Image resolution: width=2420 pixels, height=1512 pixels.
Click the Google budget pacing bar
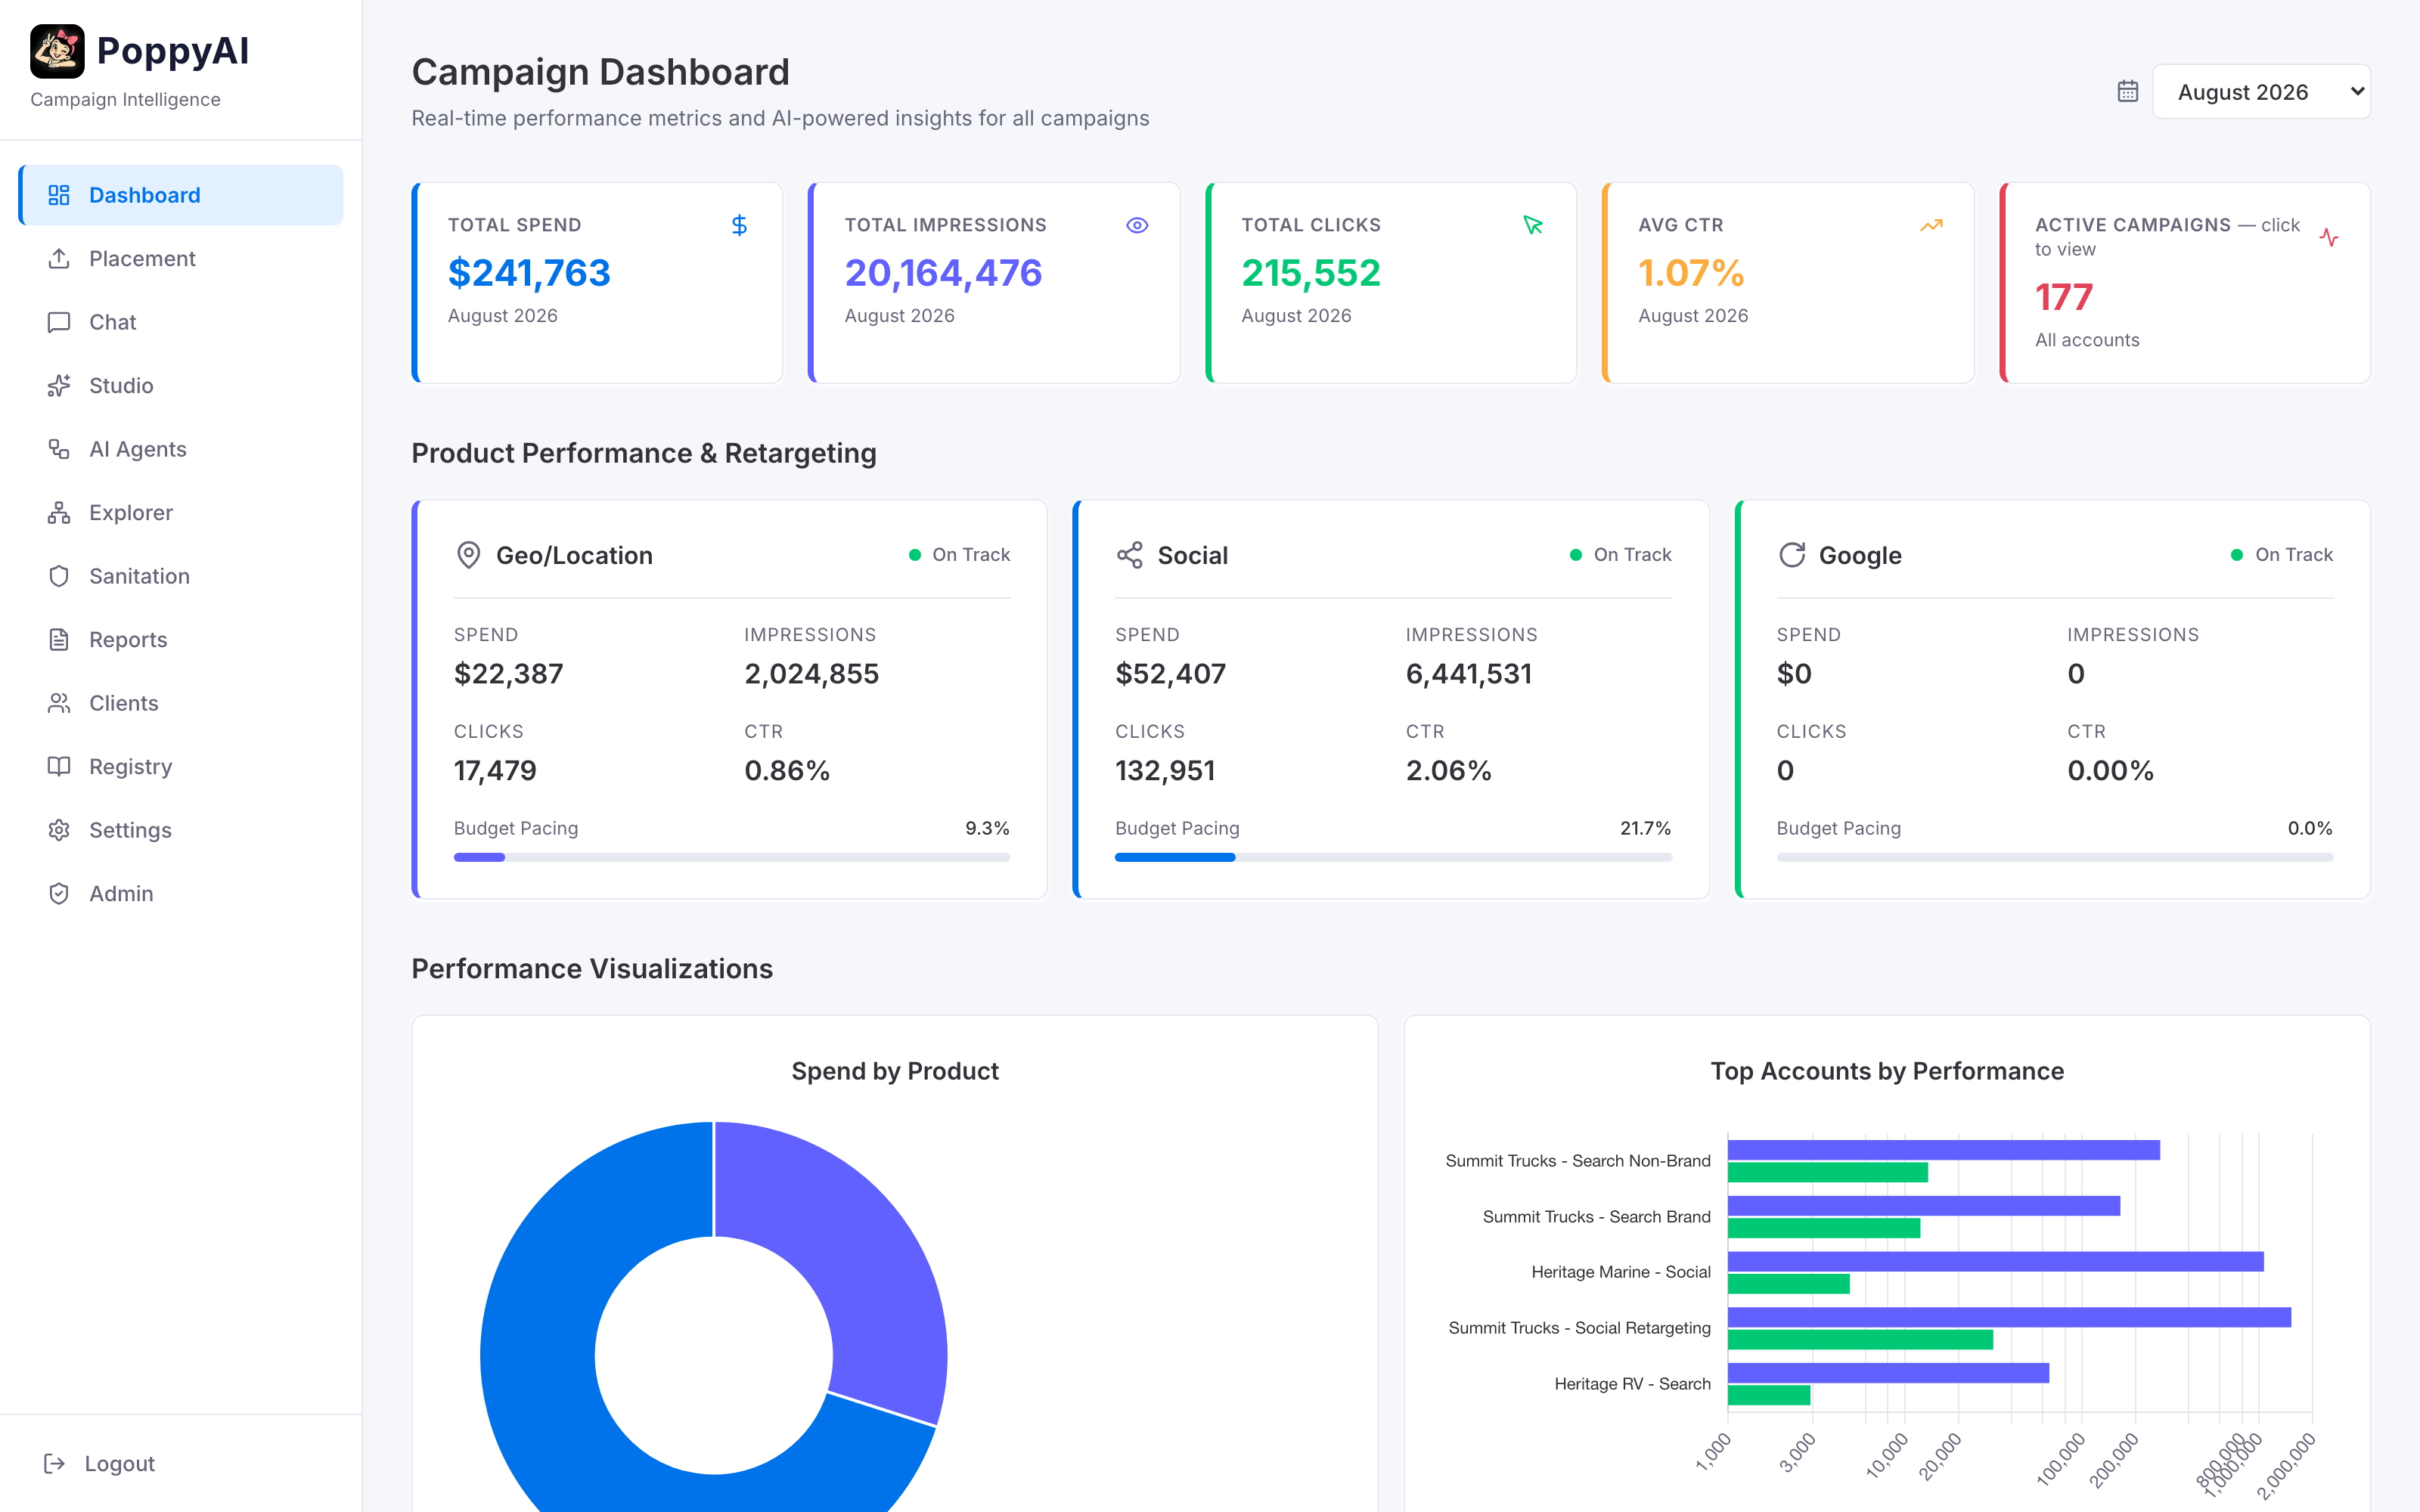pyautogui.click(x=2055, y=857)
